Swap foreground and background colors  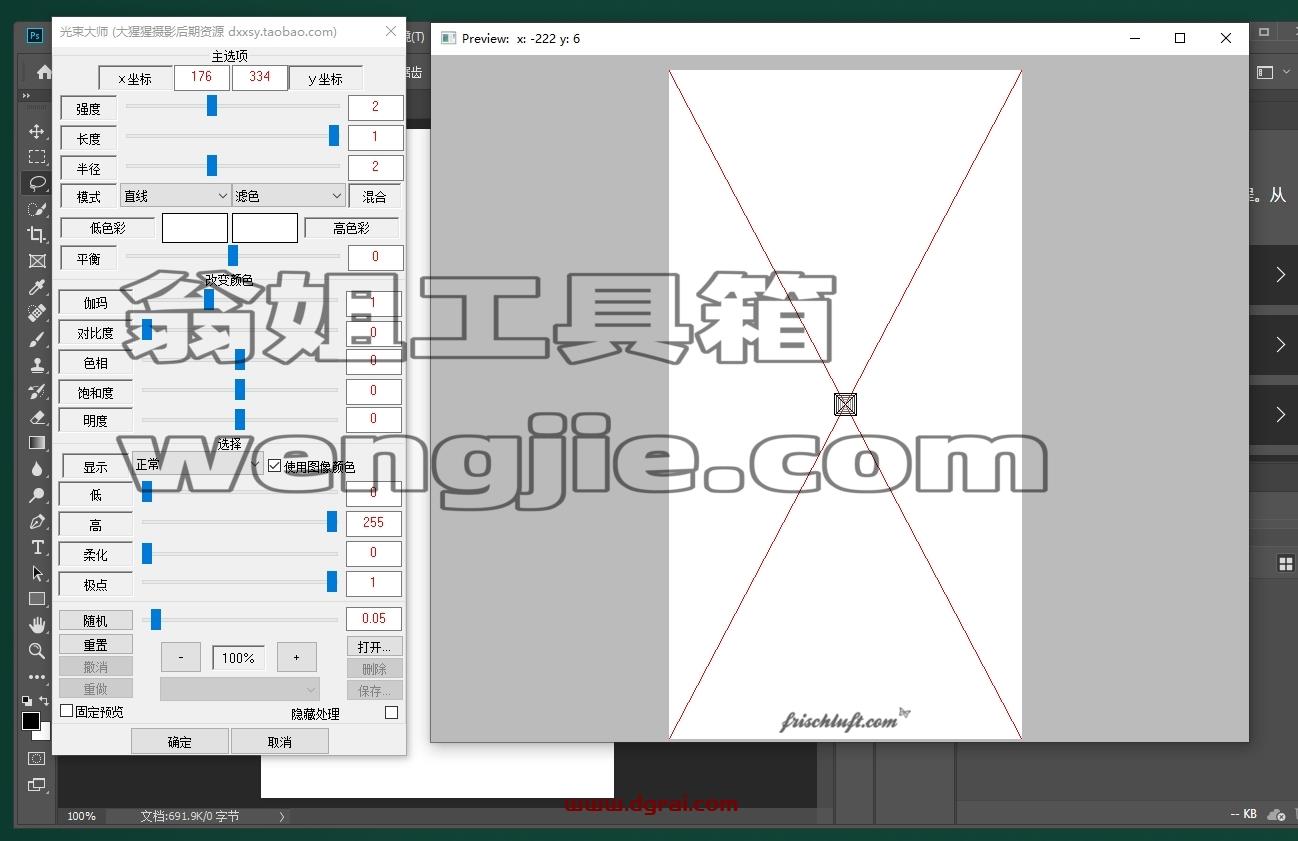[x=44, y=701]
